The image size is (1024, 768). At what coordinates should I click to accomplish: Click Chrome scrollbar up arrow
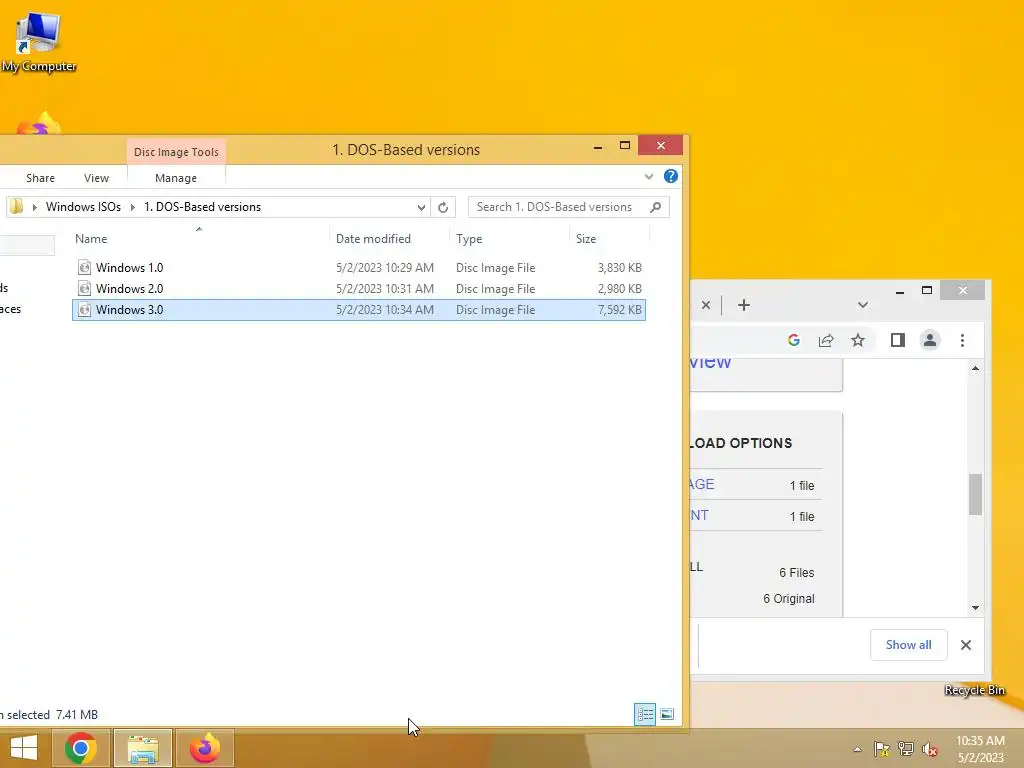pyautogui.click(x=975, y=368)
